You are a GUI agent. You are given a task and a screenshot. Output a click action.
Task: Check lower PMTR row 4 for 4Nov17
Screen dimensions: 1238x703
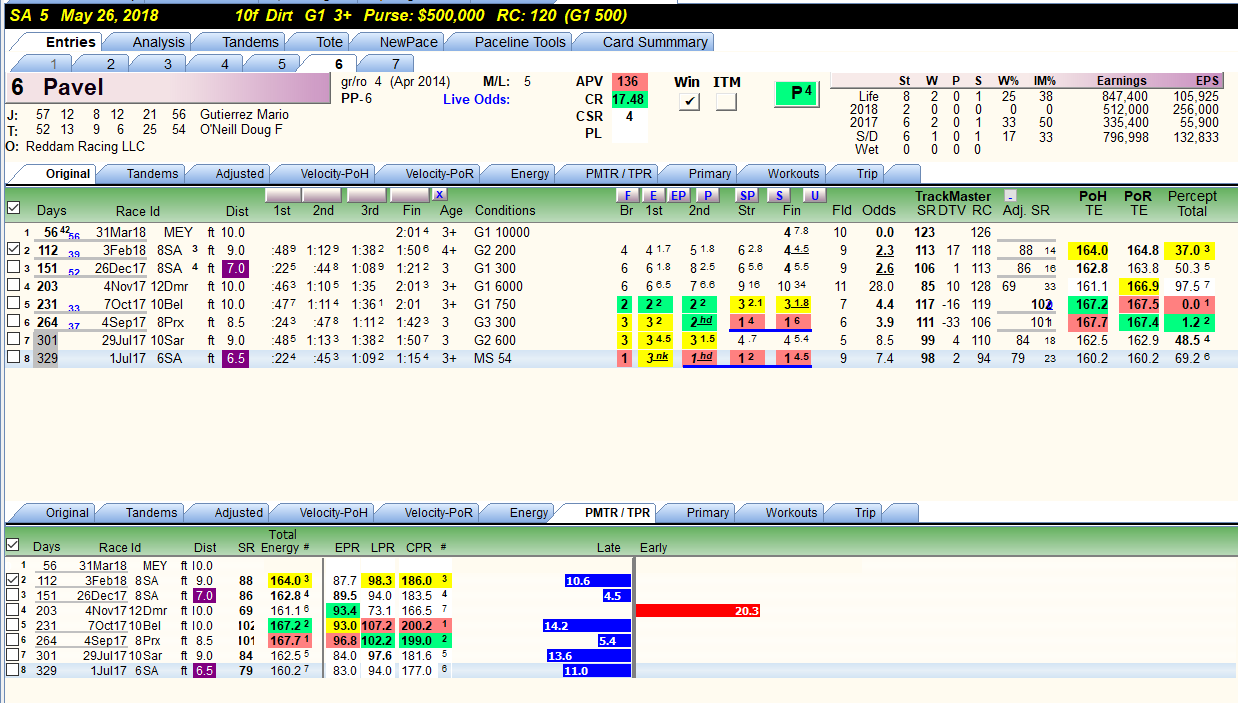[x=13, y=609]
